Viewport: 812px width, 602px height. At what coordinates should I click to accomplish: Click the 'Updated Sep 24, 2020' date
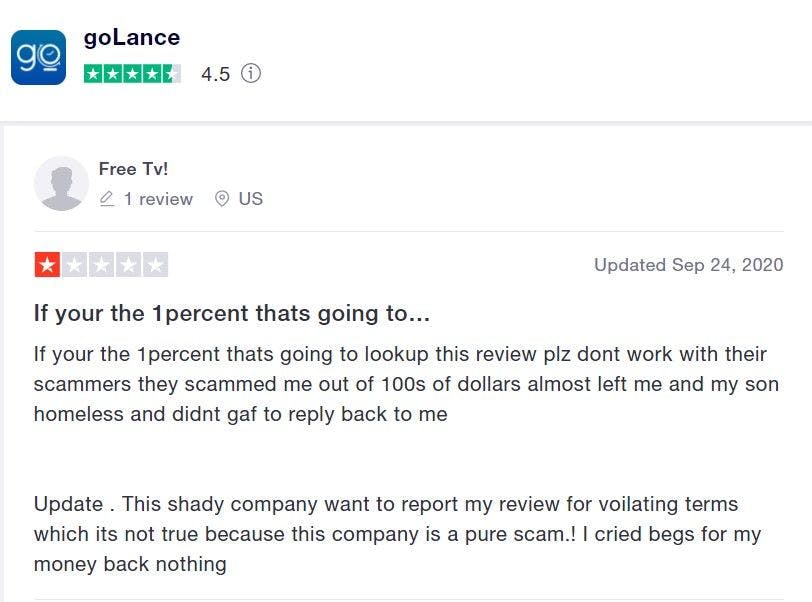click(688, 265)
